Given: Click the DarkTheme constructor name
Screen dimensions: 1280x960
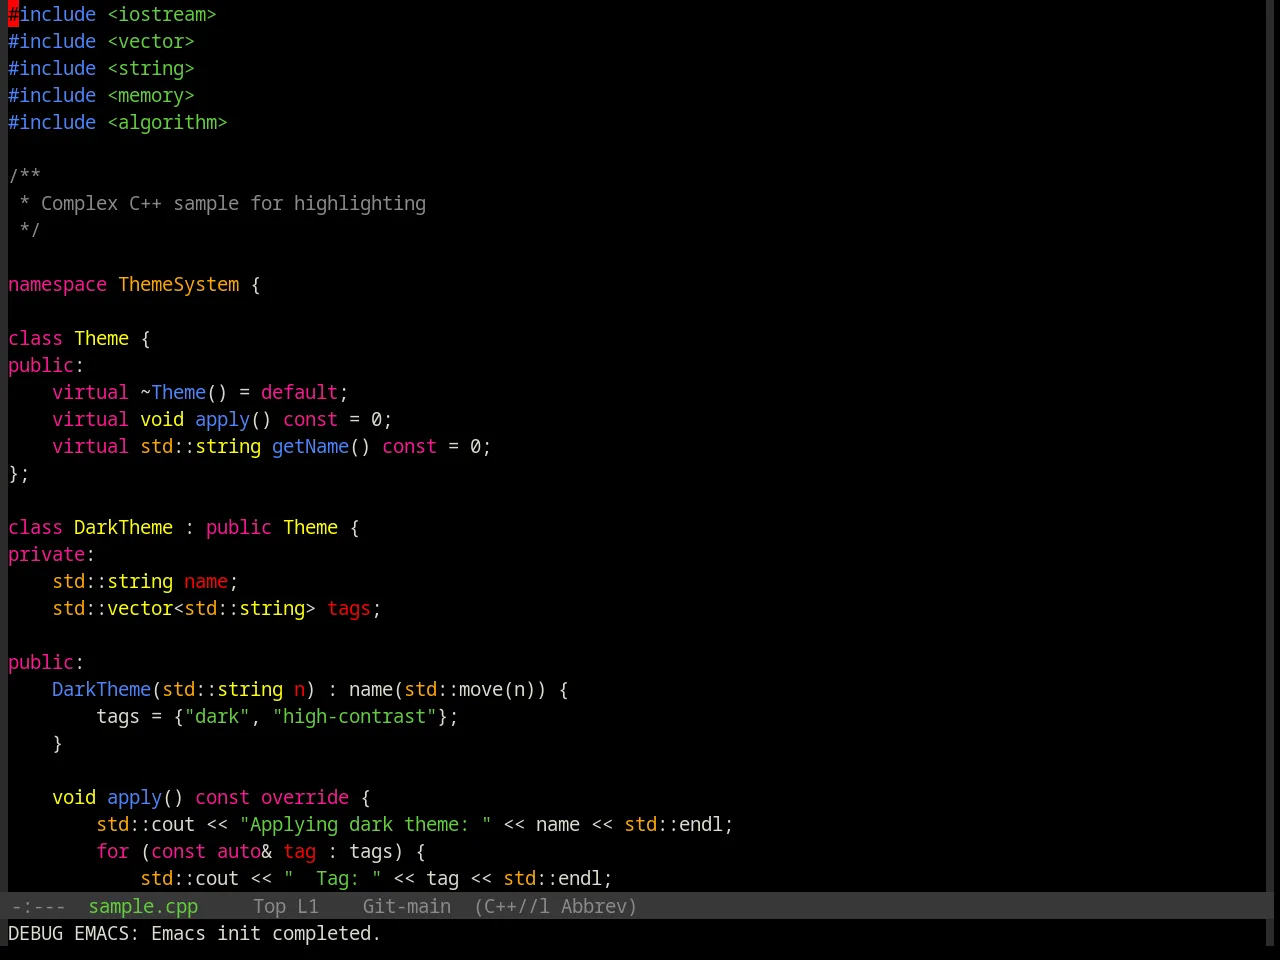Looking at the screenshot, I should [x=101, y=689].
